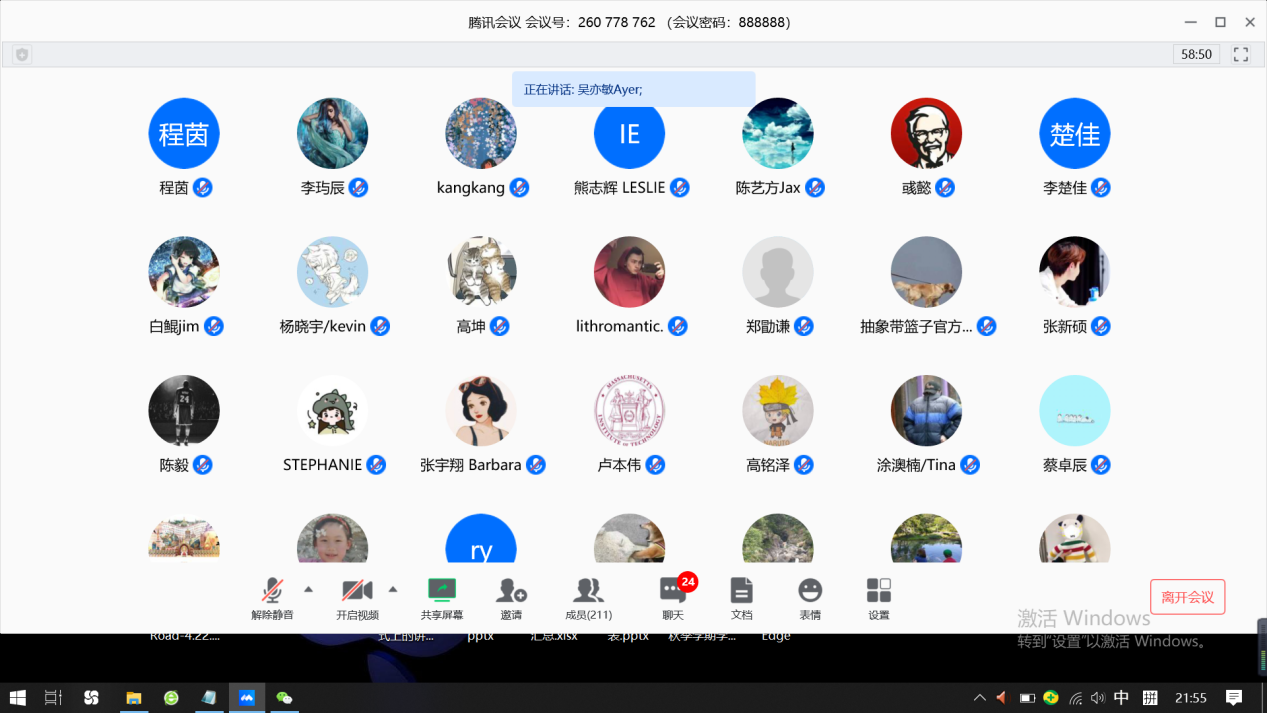Image resolution: width=1267 pixels, height=713 pixels.
Task: Open File Explorer from the taskbar
Action: [x=132, y=697]
